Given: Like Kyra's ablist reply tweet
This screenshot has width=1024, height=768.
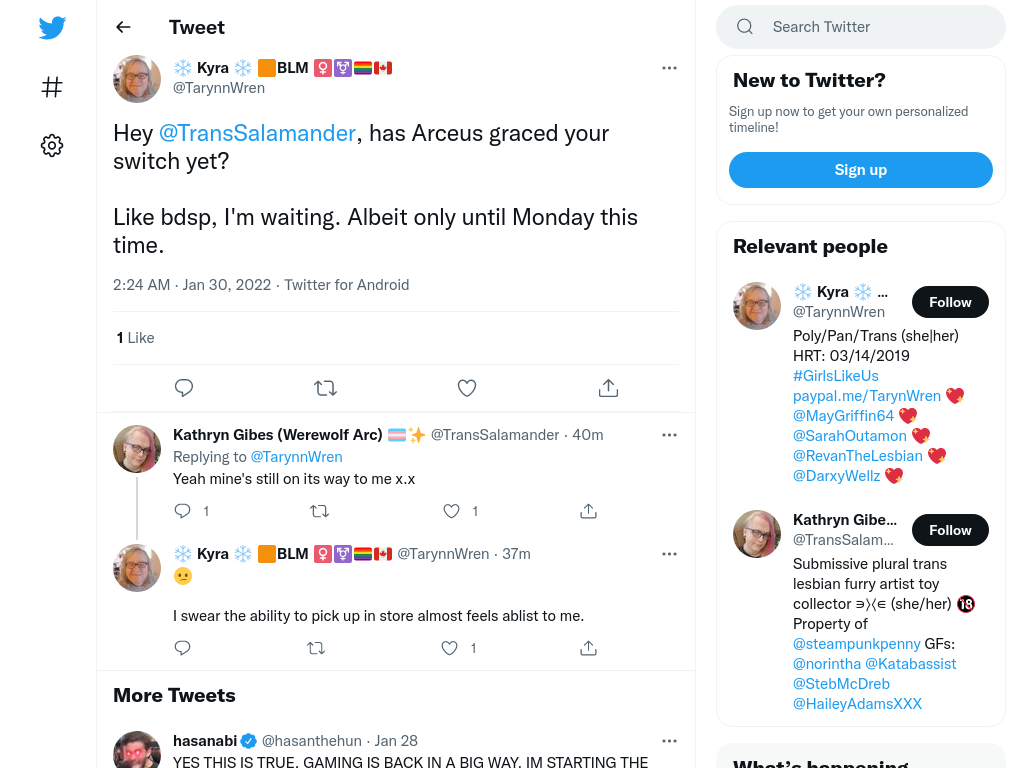Looking at the screenshot, I should pyautogui.click(x=449, y=648).
